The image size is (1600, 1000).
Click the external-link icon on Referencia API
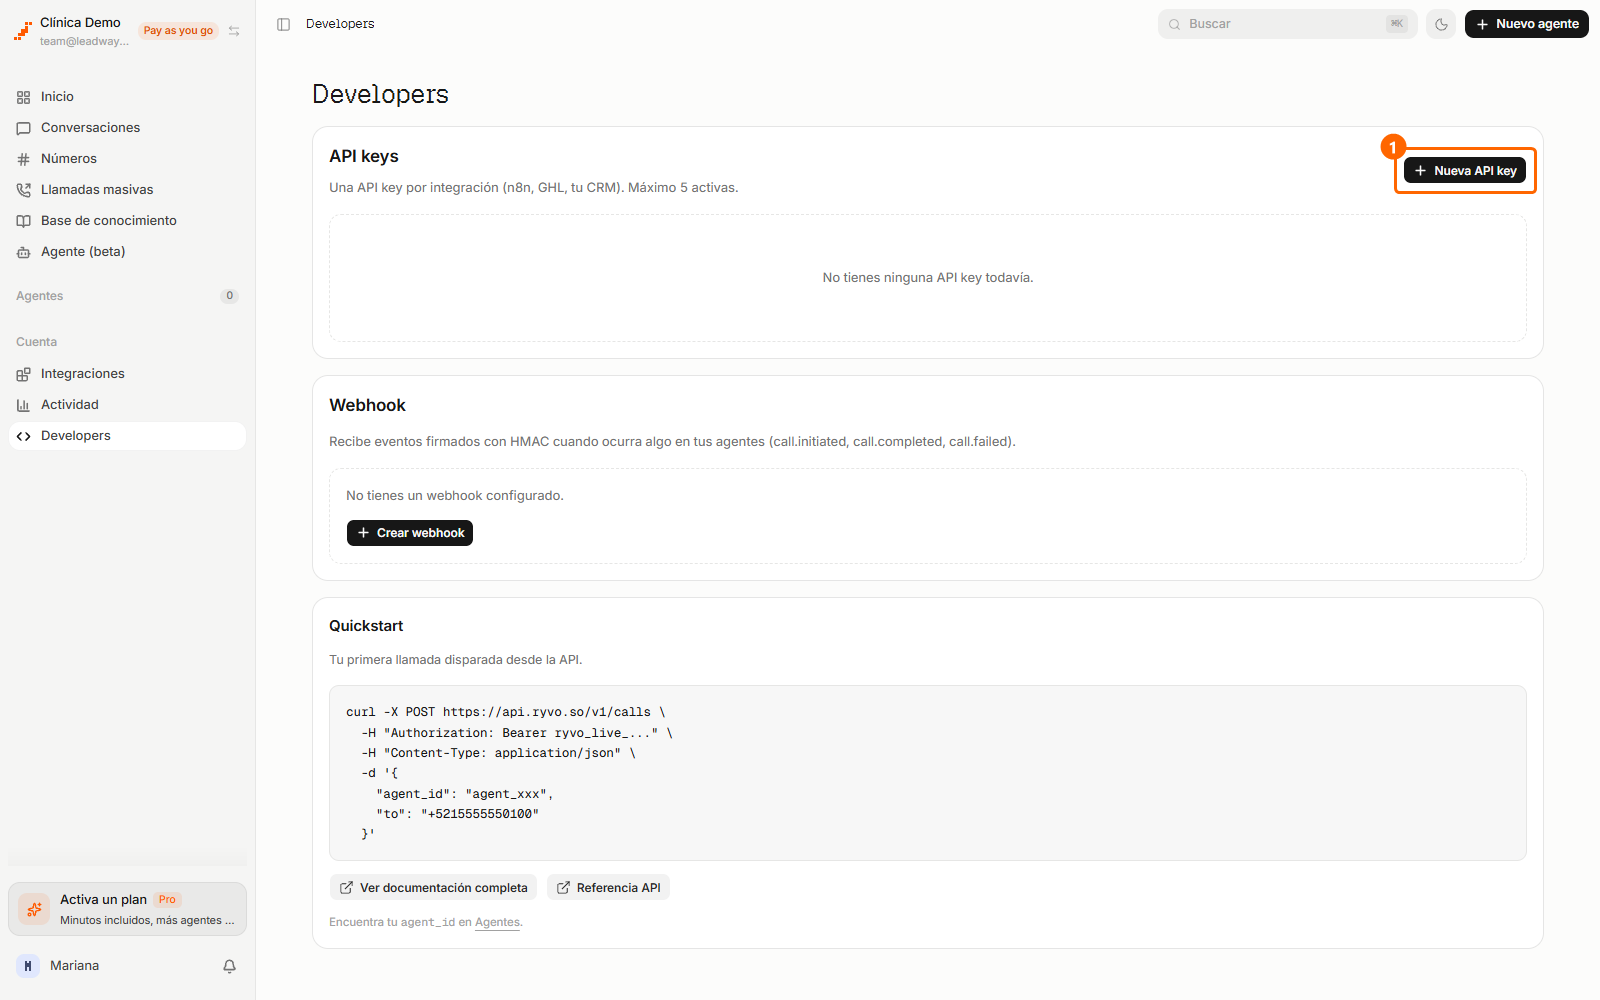coord(563,888)
